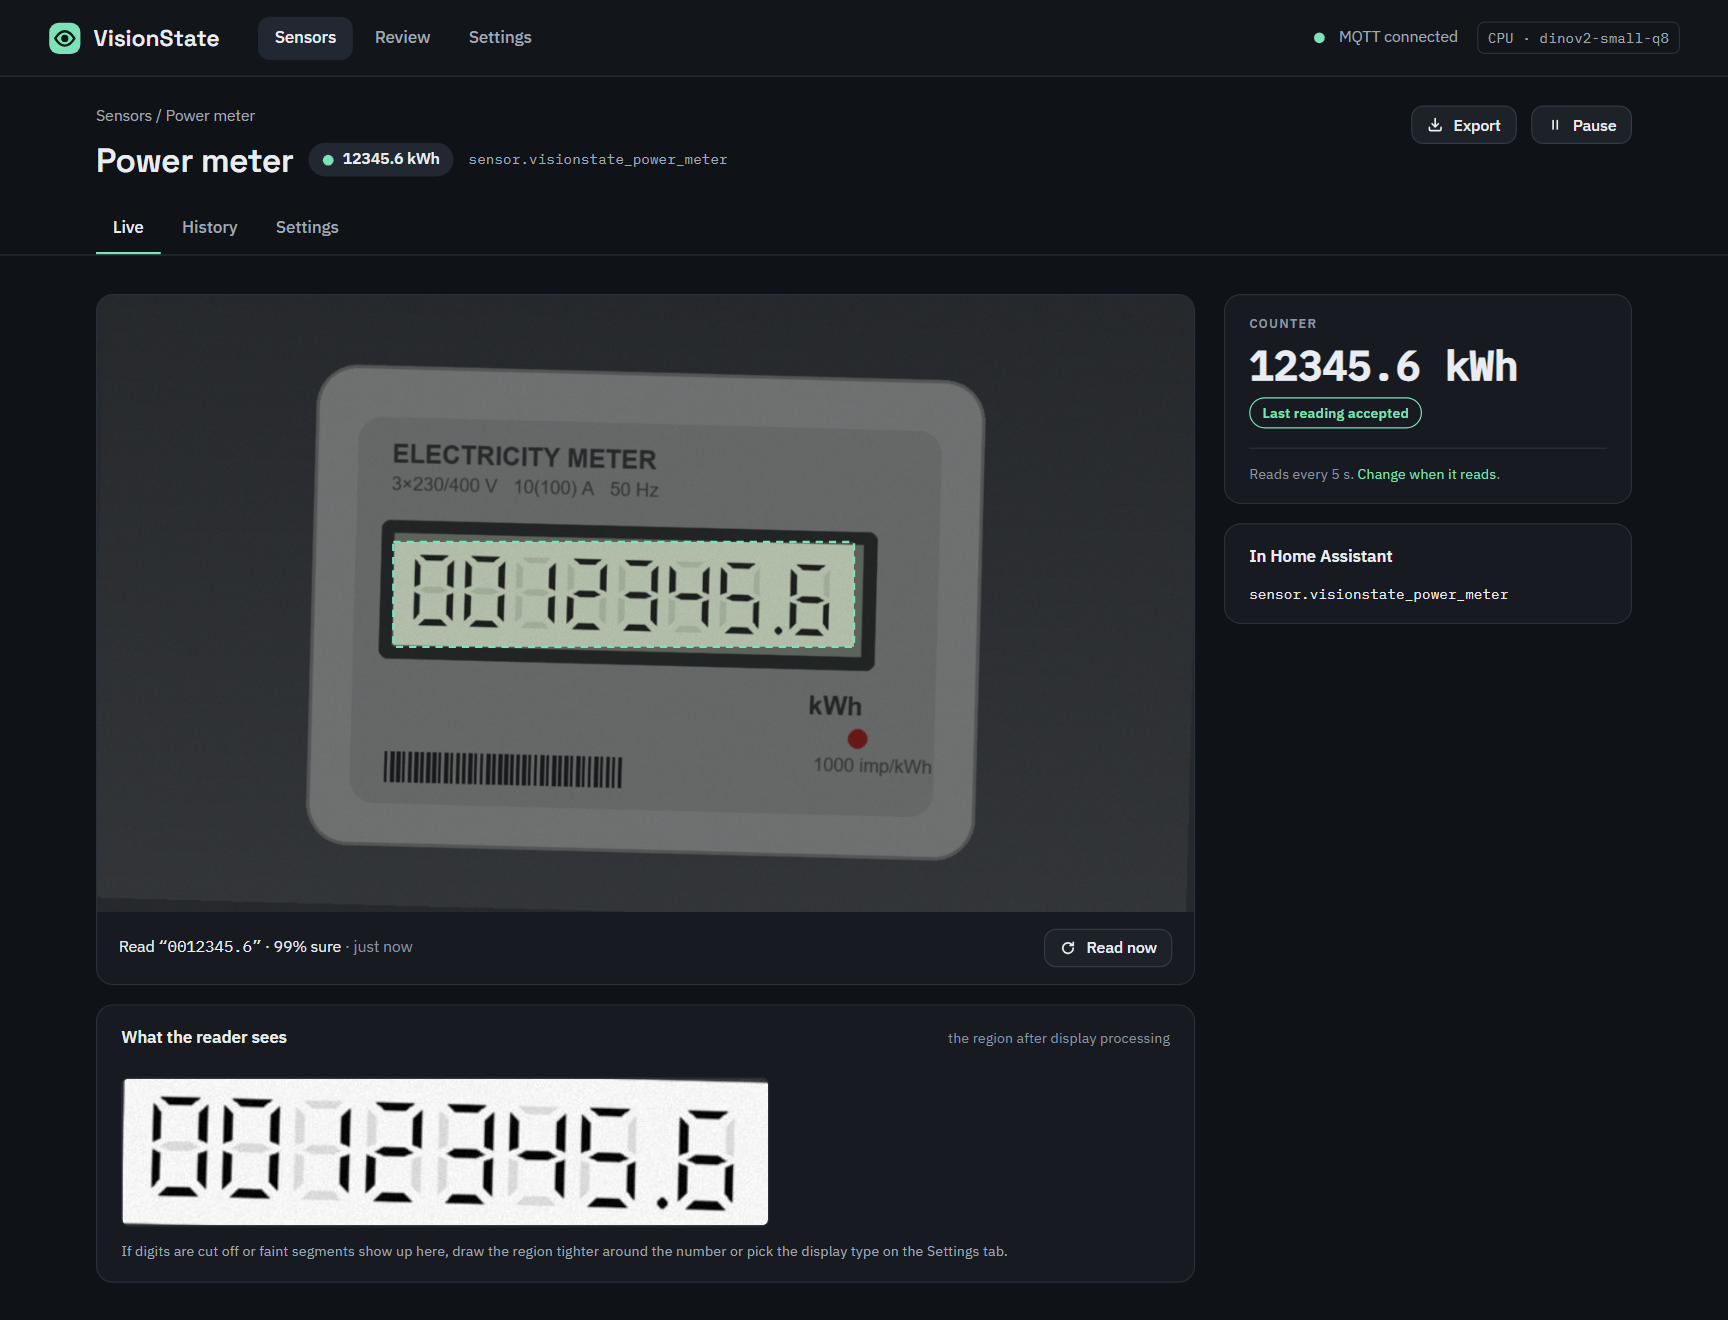Click the VisionState eye logo icon
The height and width of the screenshot is (1320, 1728).
tap(65, 38)
